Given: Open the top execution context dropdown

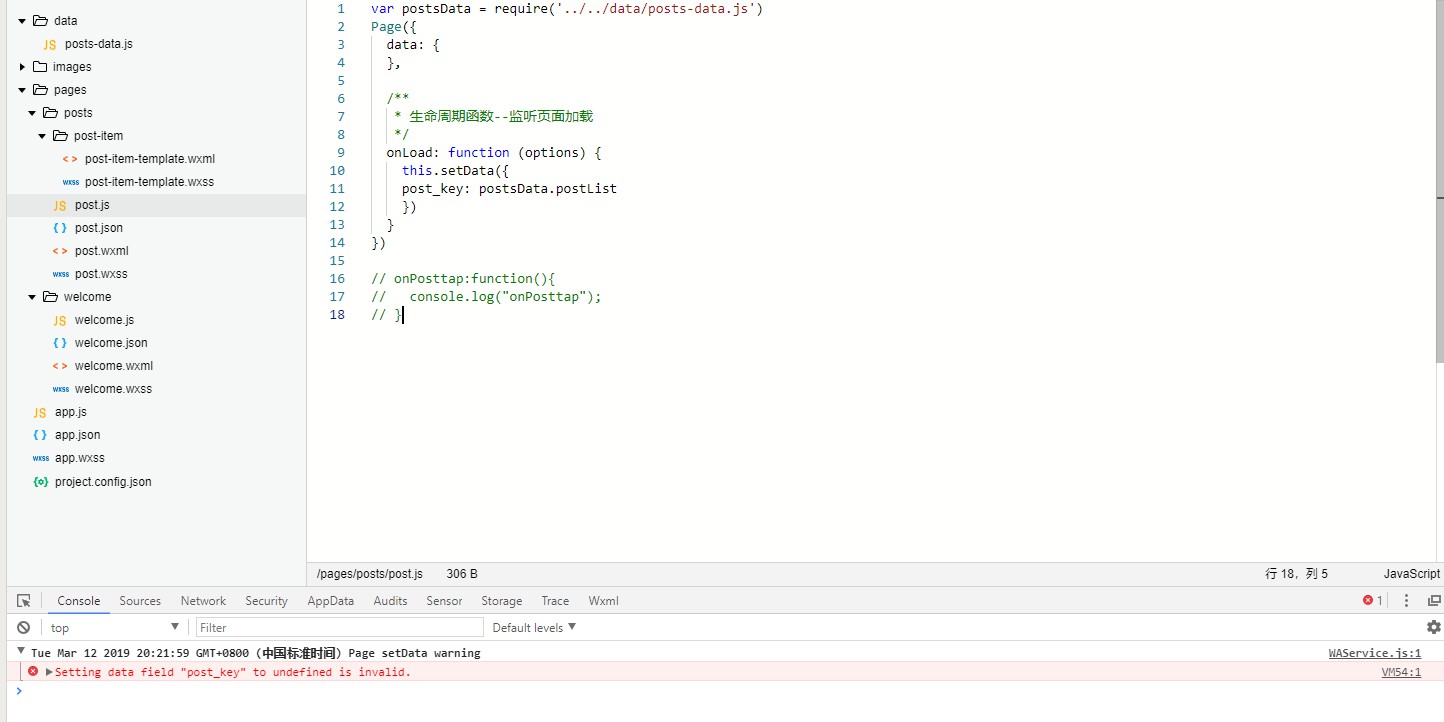Looking at the screenshot, I should tap(115, 627).
